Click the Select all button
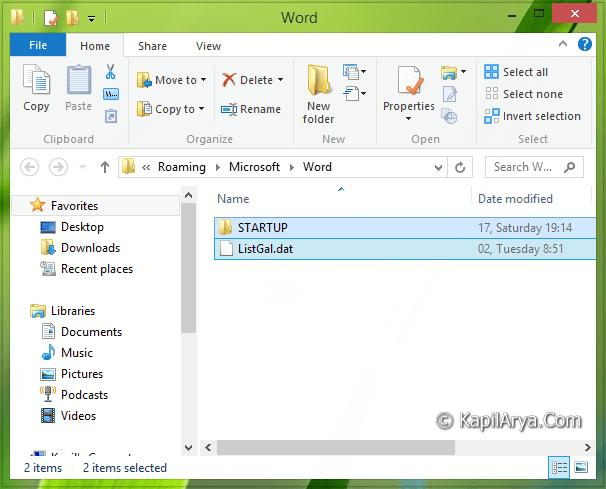The width and height of the screenshot is (606, 489). pyautogui.click(x=516, y=72)
